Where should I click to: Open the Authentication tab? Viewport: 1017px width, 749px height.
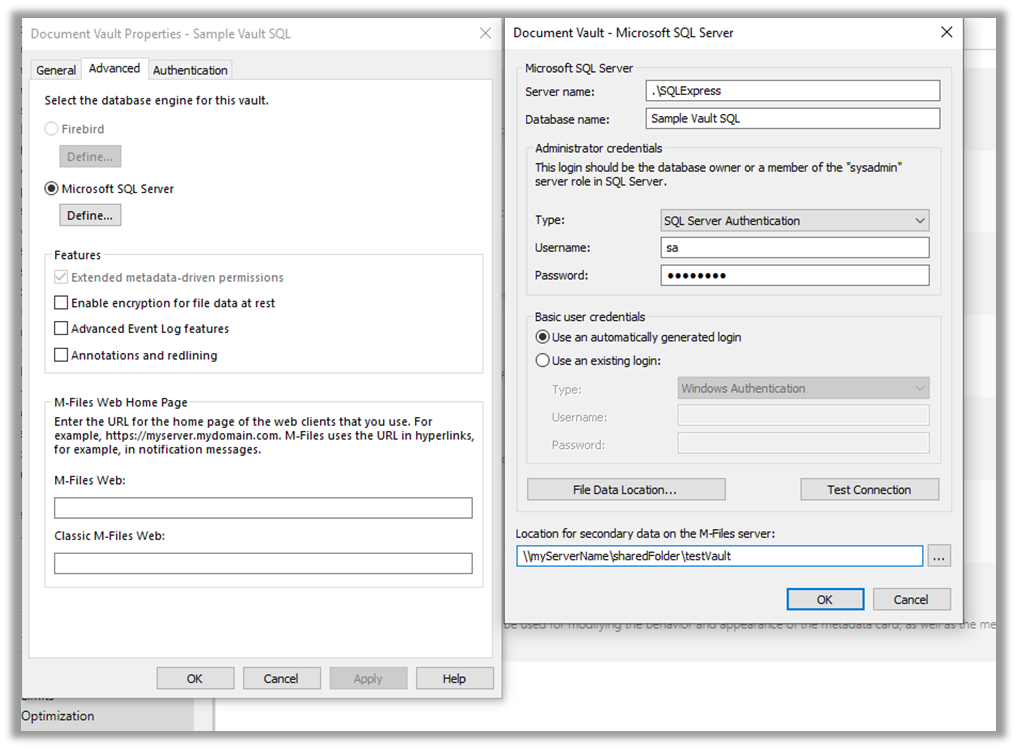point(190,70)
